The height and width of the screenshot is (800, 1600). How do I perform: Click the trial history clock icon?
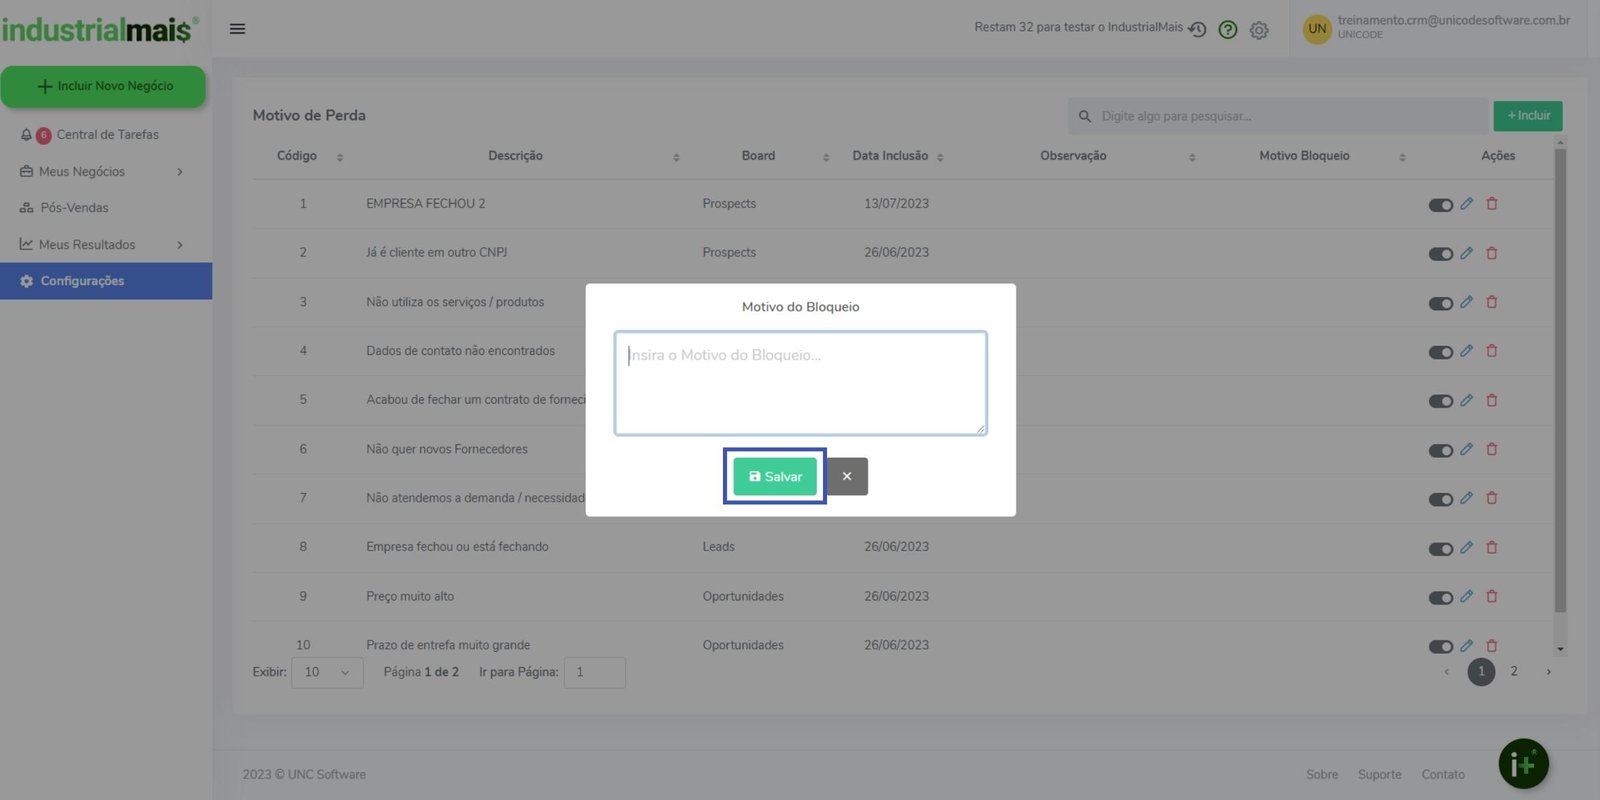point(1197,30)
